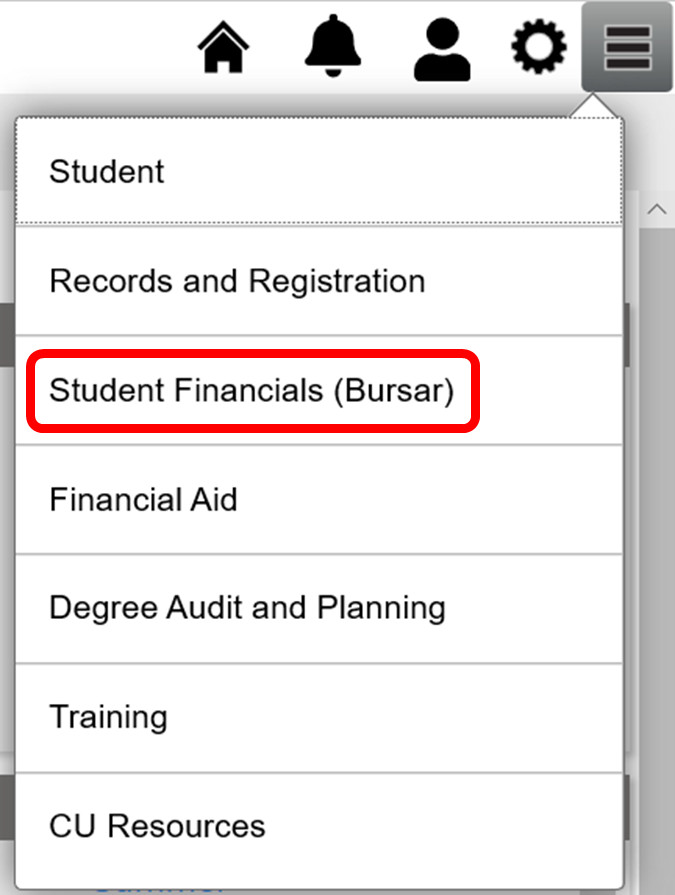Image resolution: width=675 pixels, height=895 pixels.
Task: Click the house-shaped icon
Action: pos(223,47)
